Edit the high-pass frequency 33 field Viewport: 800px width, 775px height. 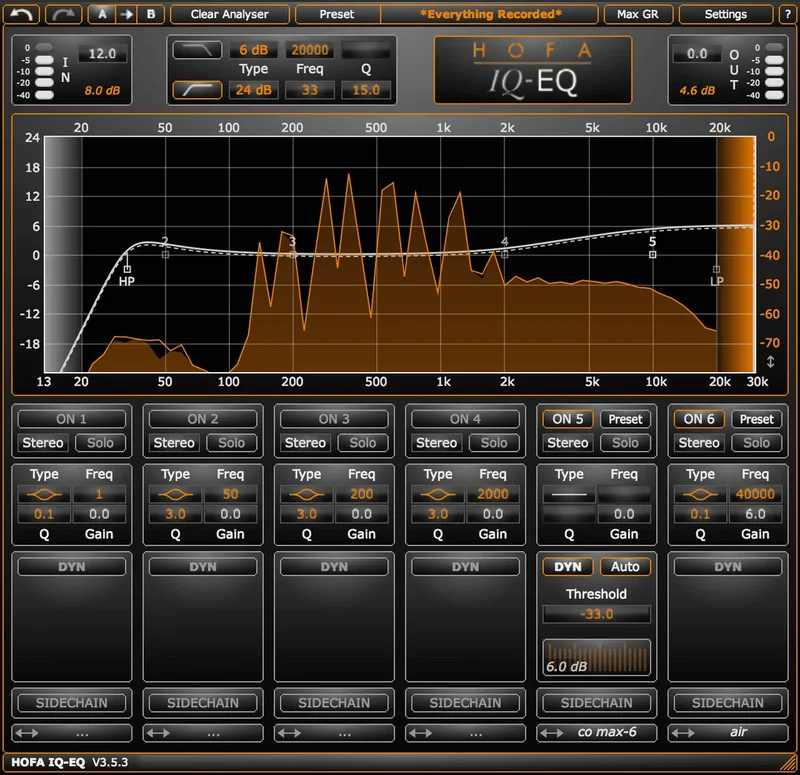click(310, 90)
